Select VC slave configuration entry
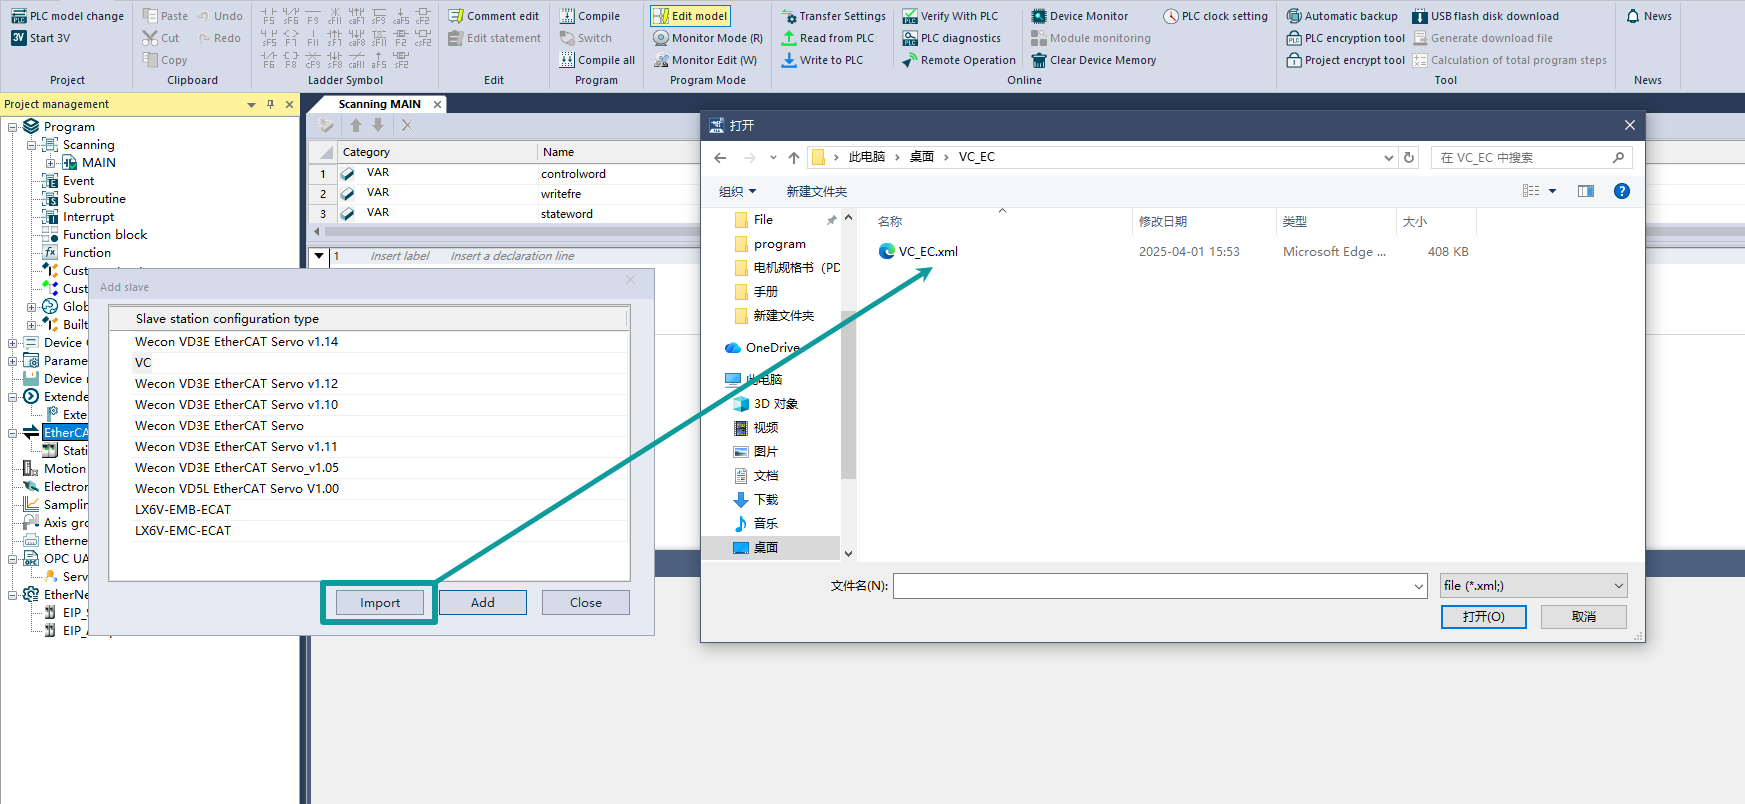This screenshot has width=1745, height=804. 143,363
